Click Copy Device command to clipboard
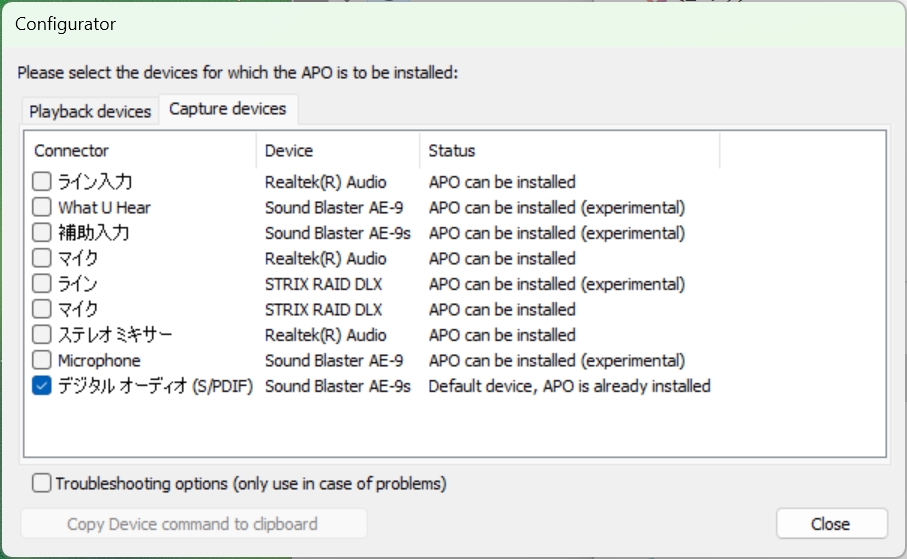This screenshot has height=559, width=907. click(193, 524)
